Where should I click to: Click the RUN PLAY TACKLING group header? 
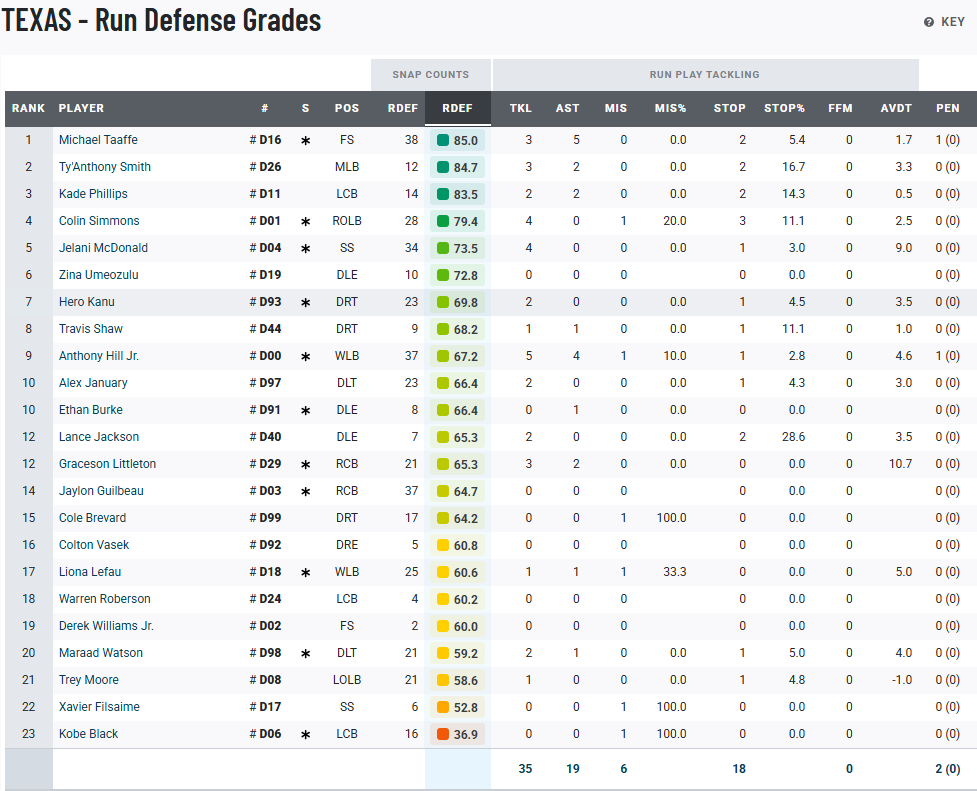tap(704, 75)
